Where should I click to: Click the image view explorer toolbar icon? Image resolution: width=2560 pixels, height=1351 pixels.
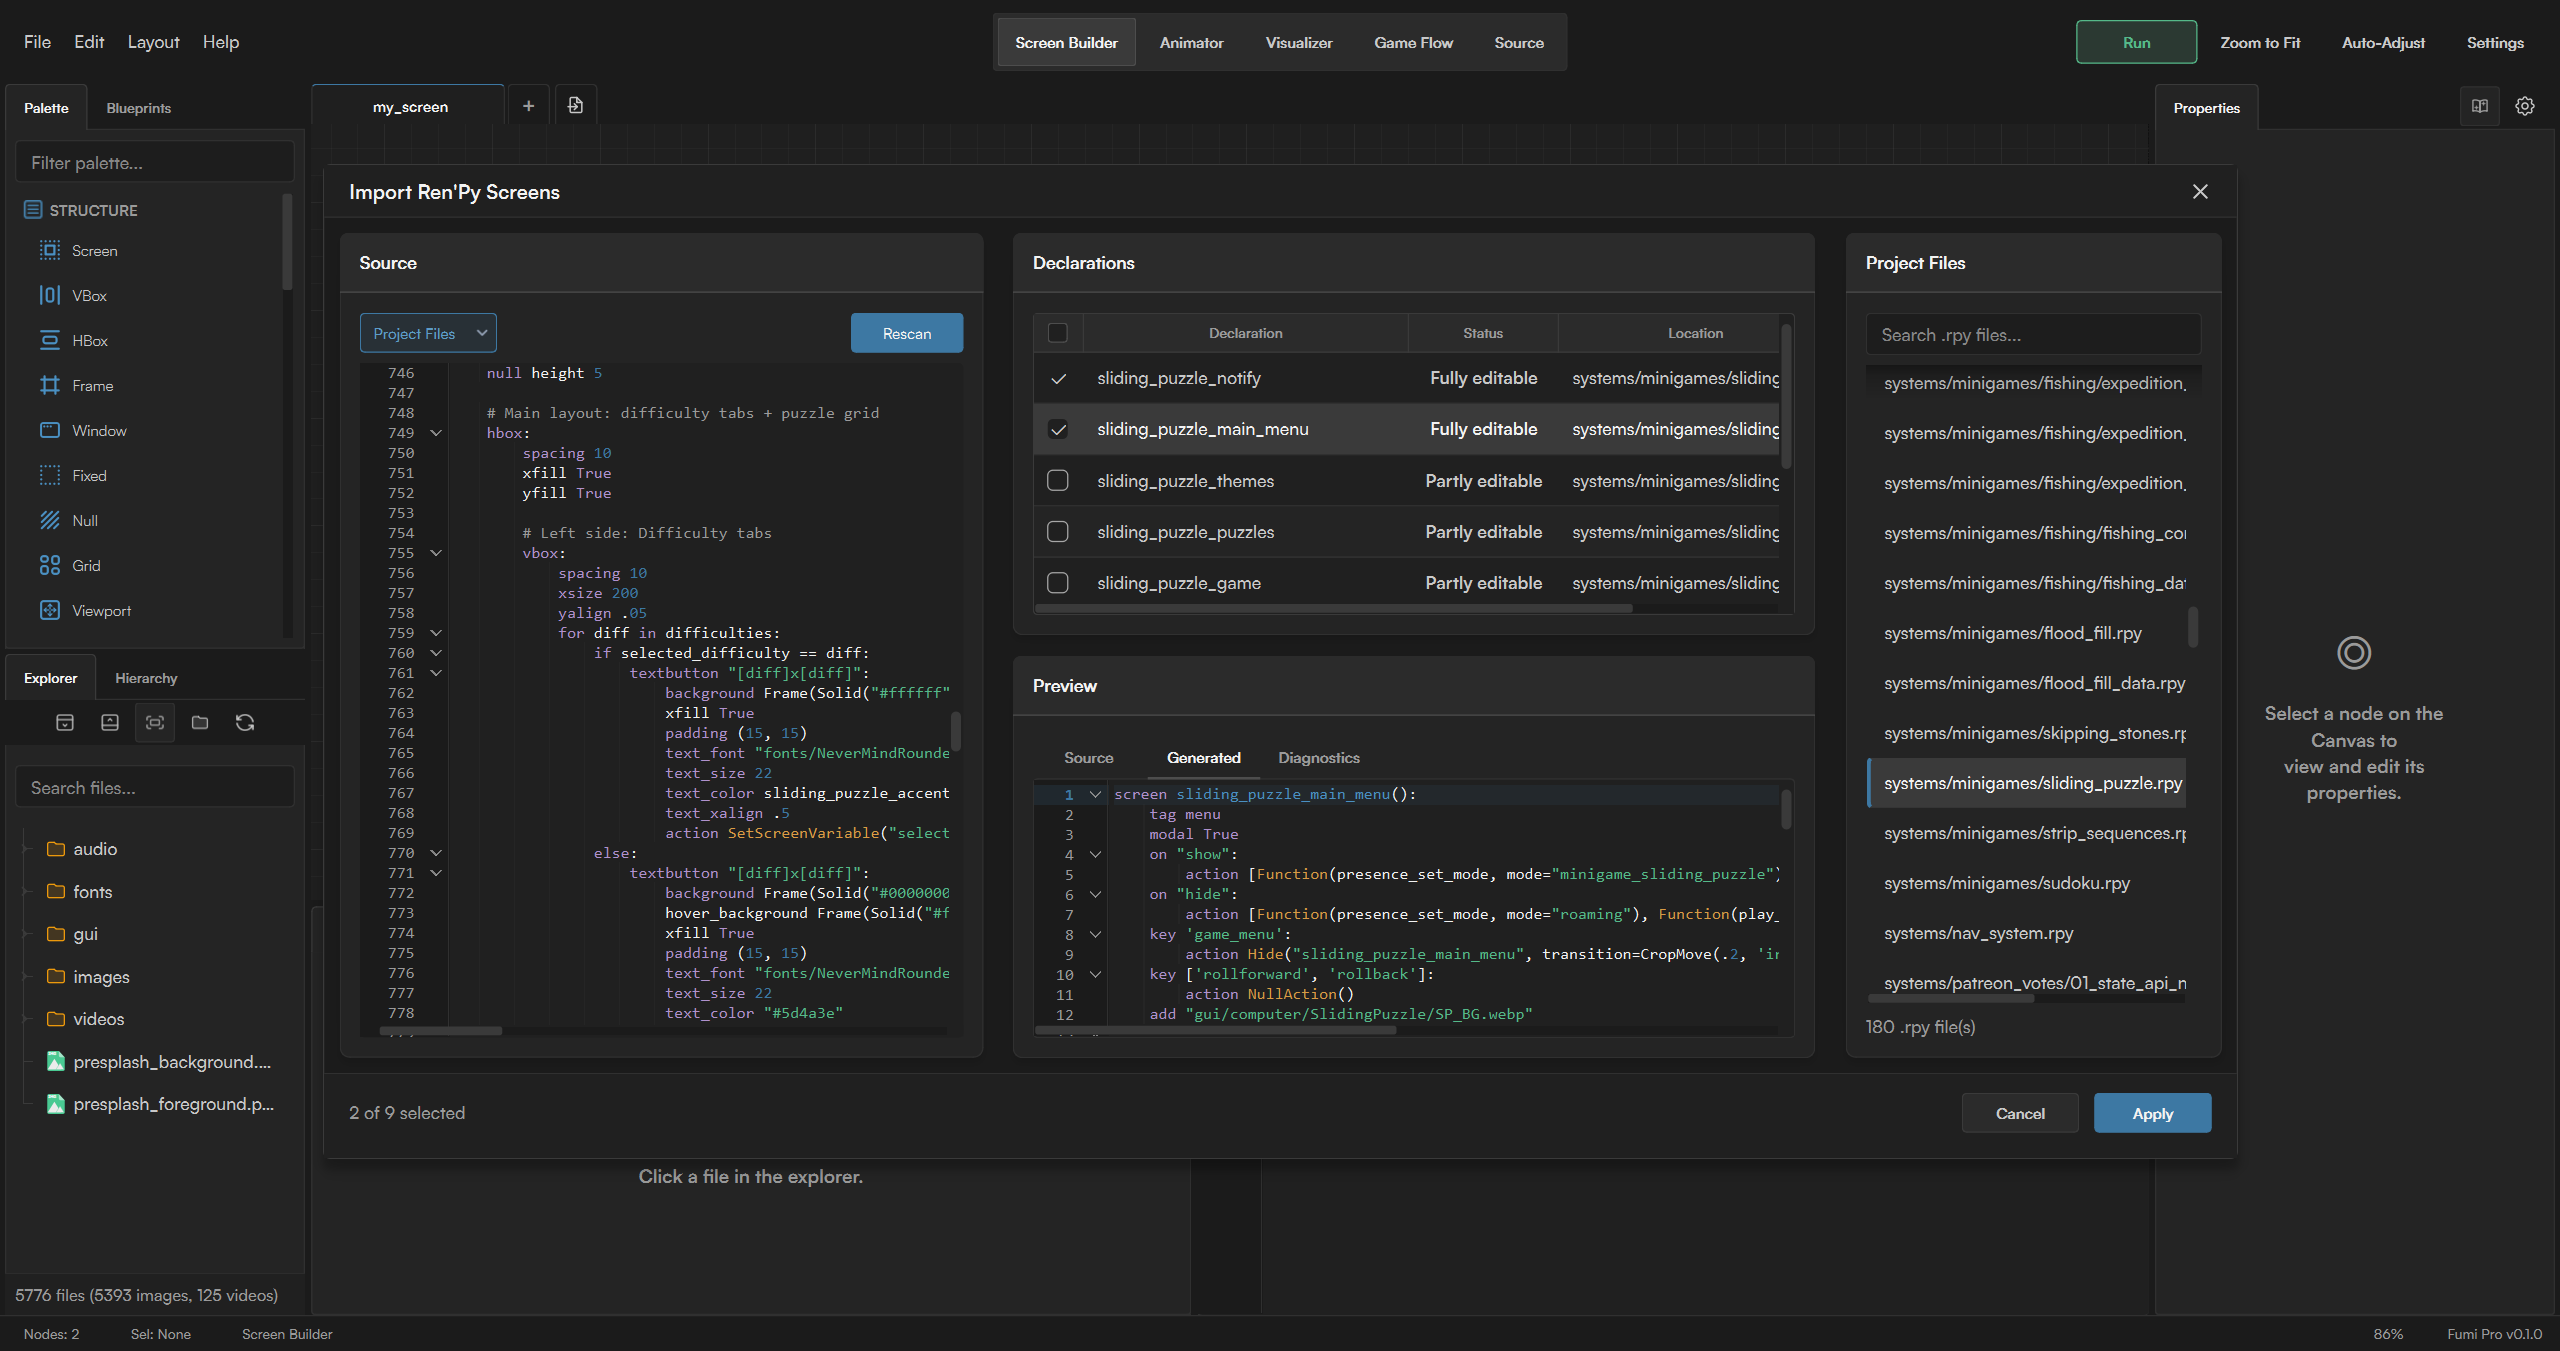pyautogui.click(x=110, y=723)
